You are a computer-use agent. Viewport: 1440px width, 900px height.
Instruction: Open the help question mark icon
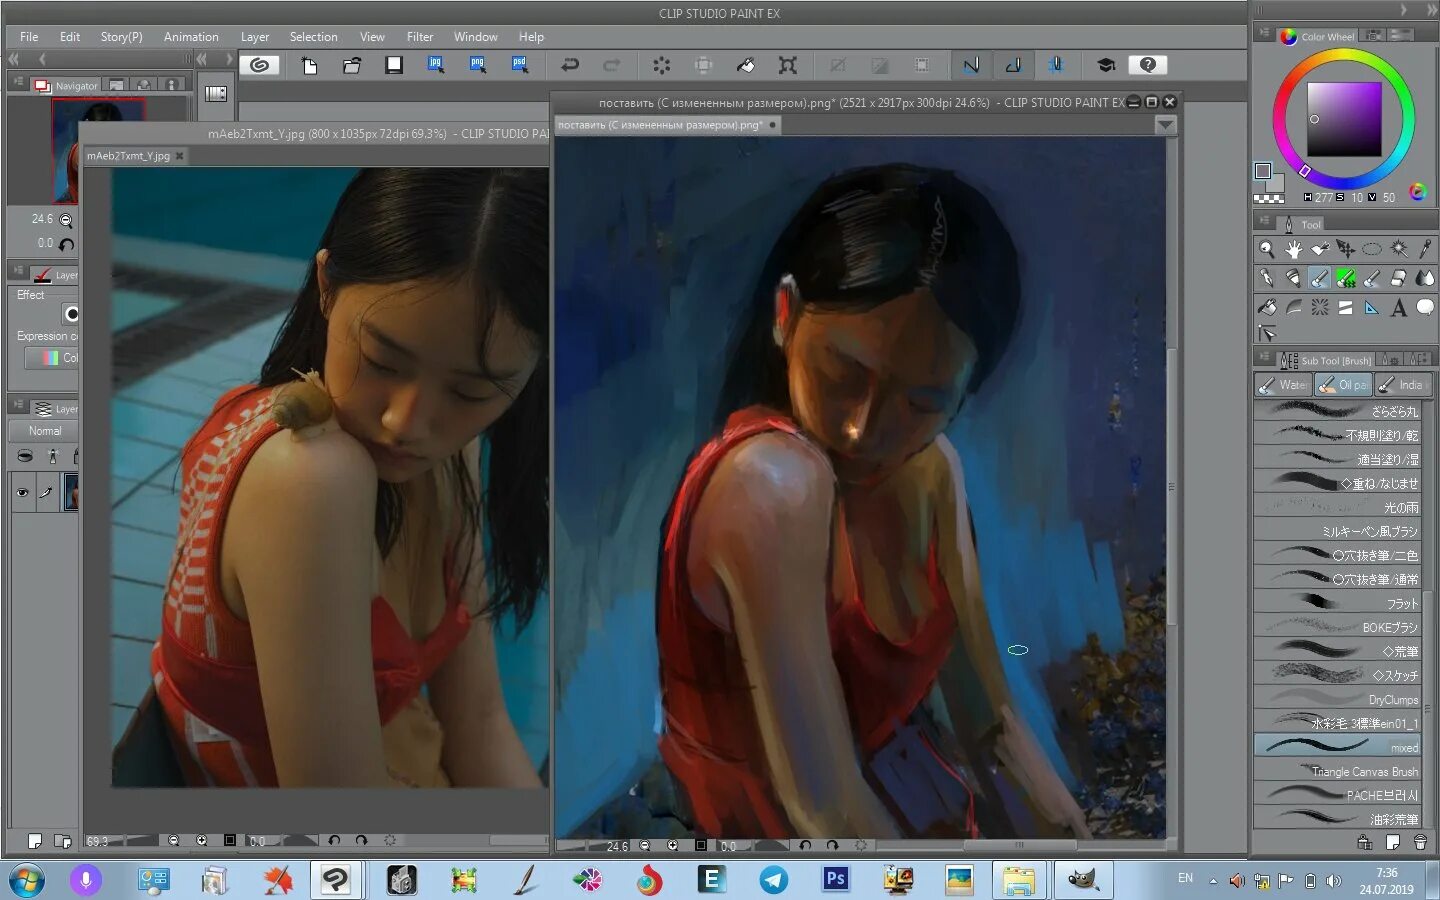[x=1148, y=65]
